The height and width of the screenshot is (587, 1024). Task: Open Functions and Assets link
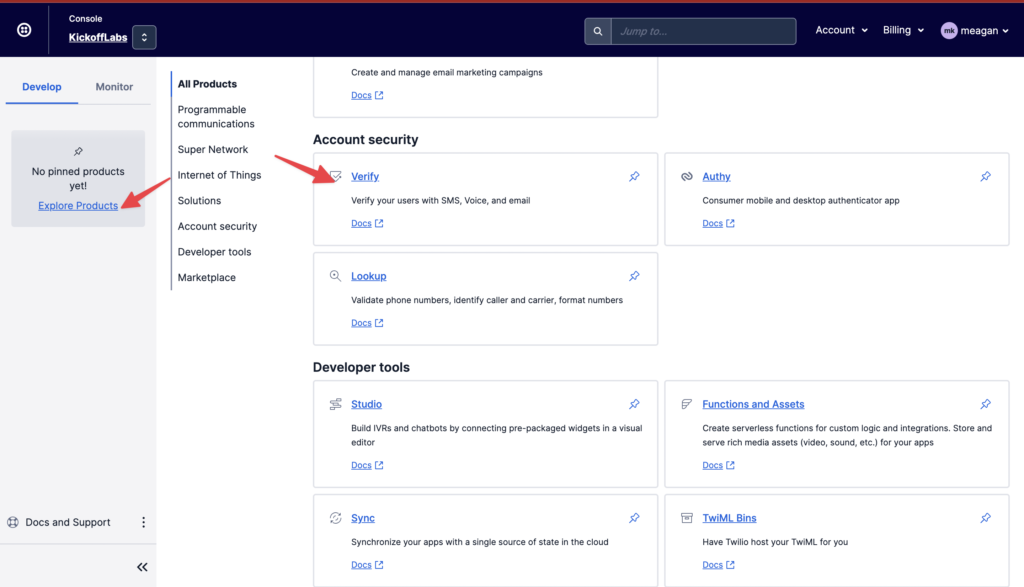click(753, 404)
